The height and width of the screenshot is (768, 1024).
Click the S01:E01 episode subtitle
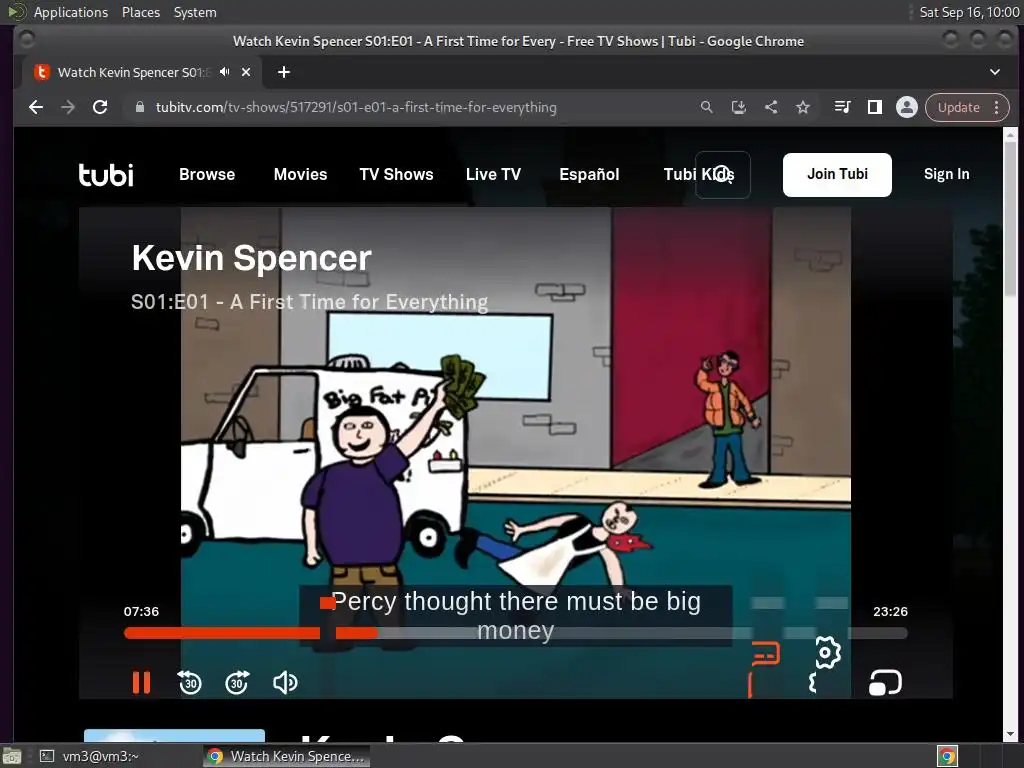(x=310, y=302)
